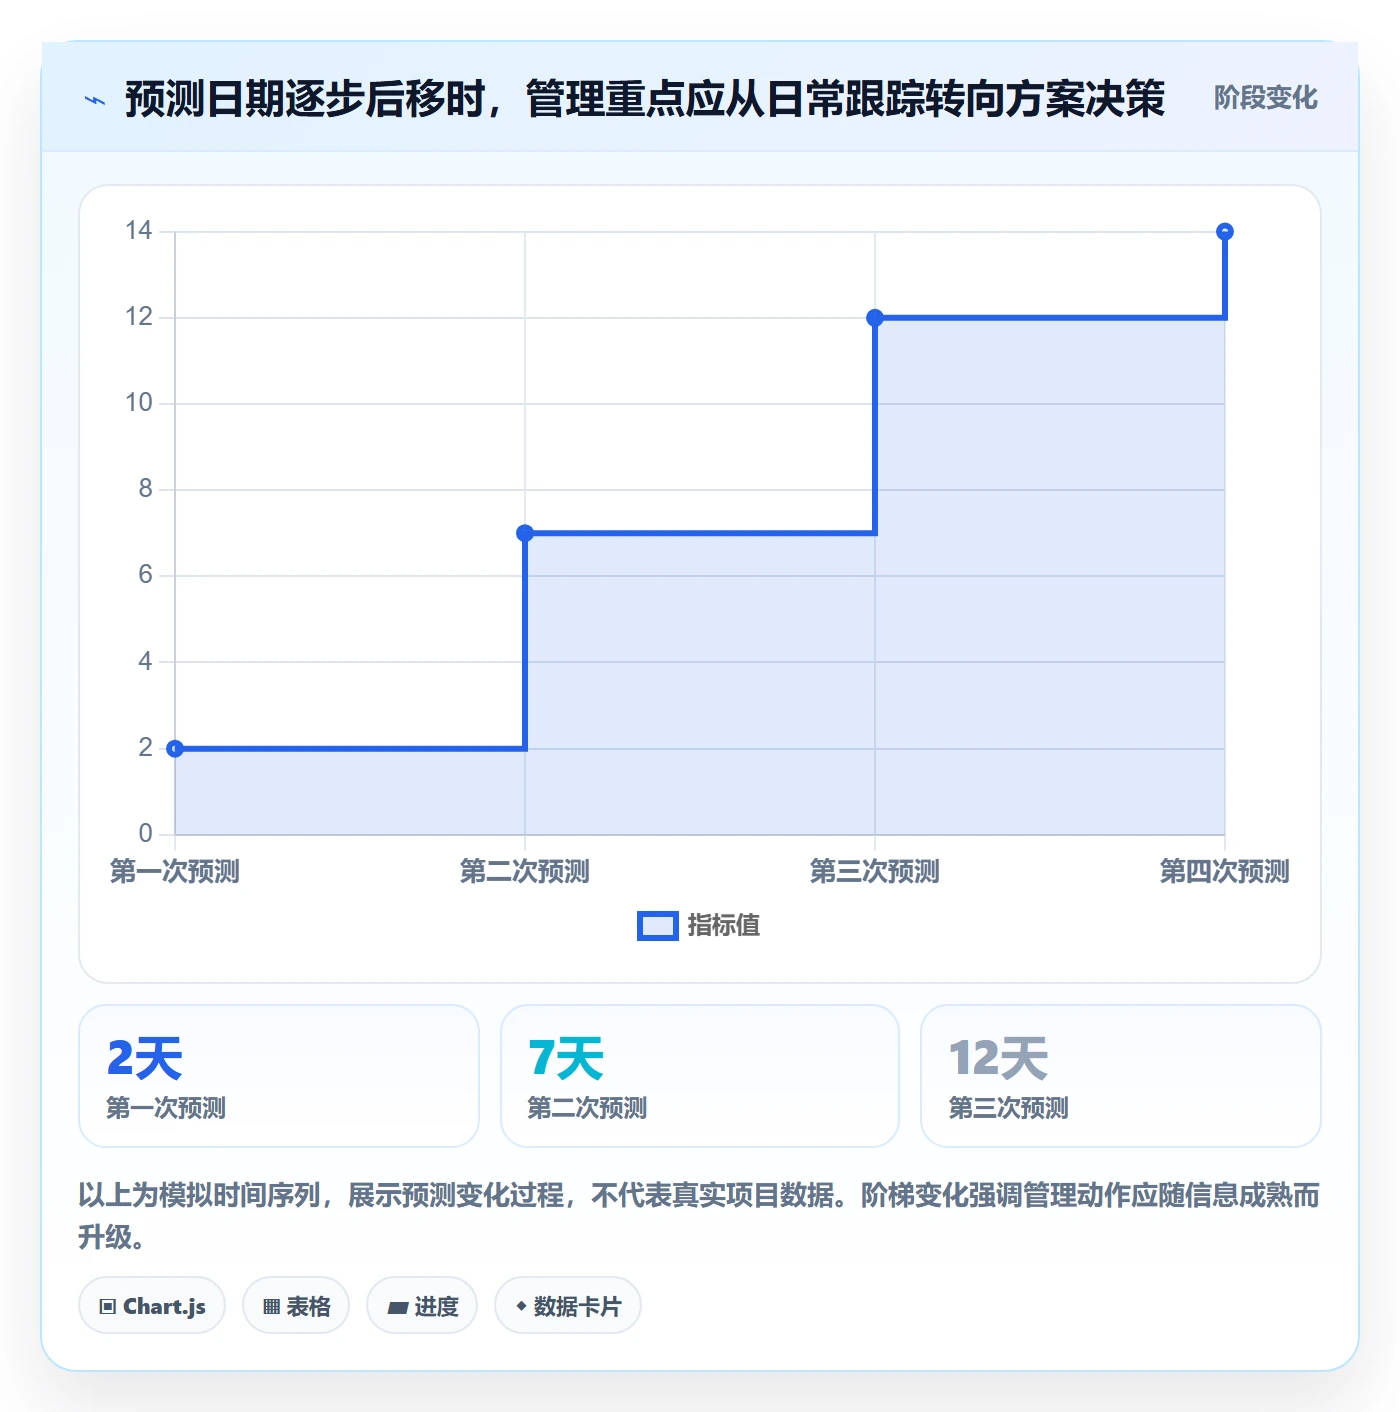Click the y-axis value 6

pyautogui.click(x=146, y=575)
